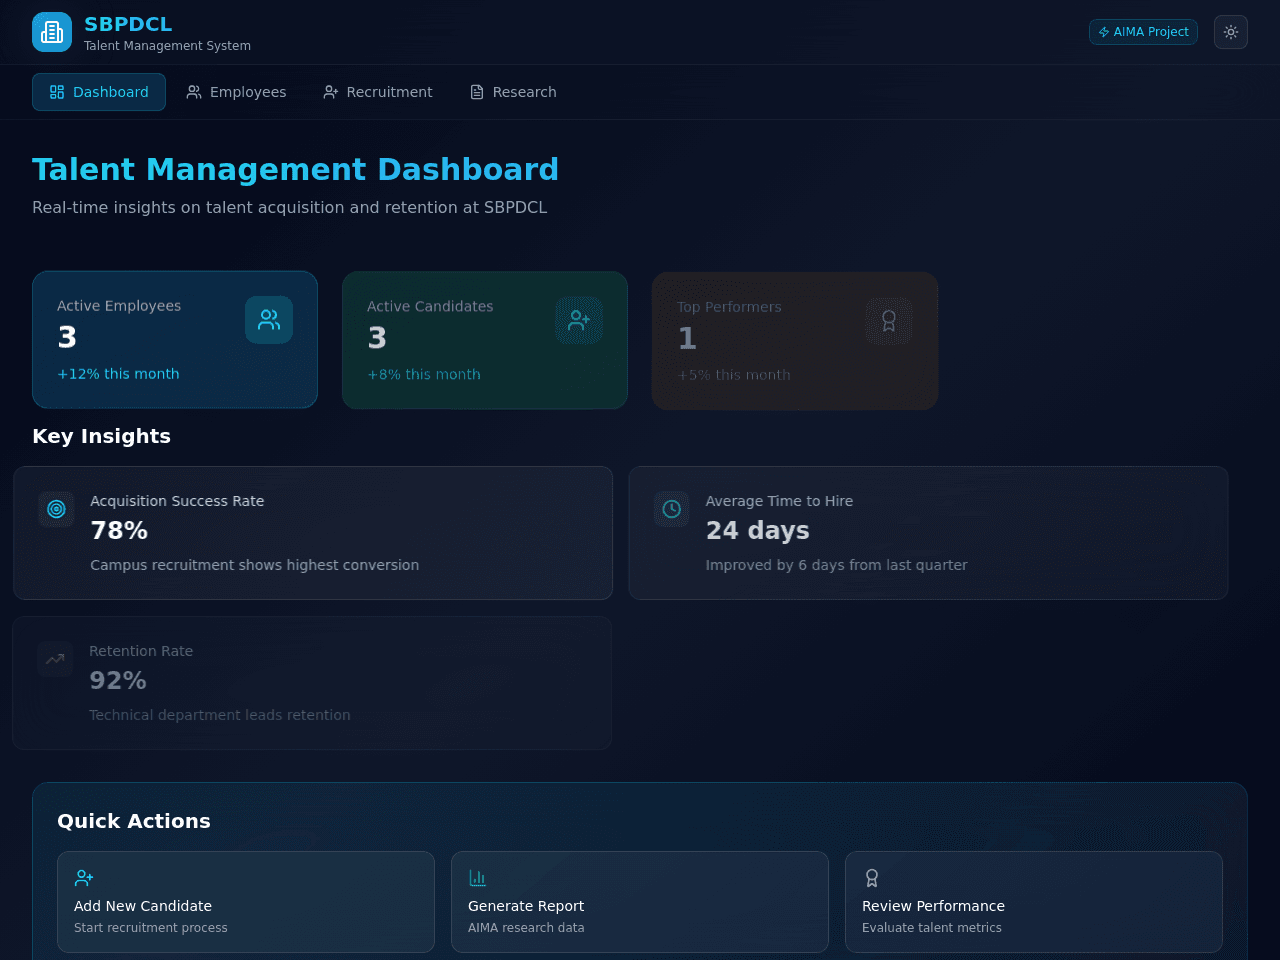Select the Add New Candidate quick action
1280x960 pixels.
pyautogui.click(x=246, y=902)
